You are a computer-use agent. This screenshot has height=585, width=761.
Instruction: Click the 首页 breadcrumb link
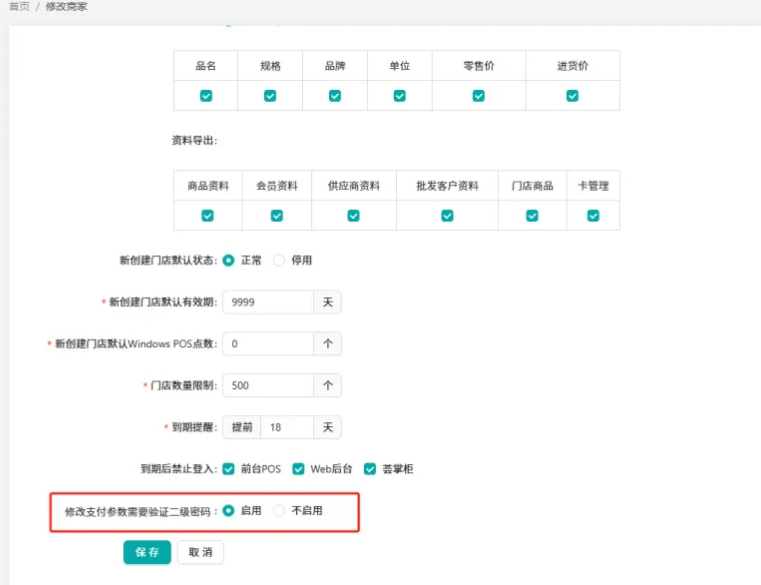pos(18,7)
